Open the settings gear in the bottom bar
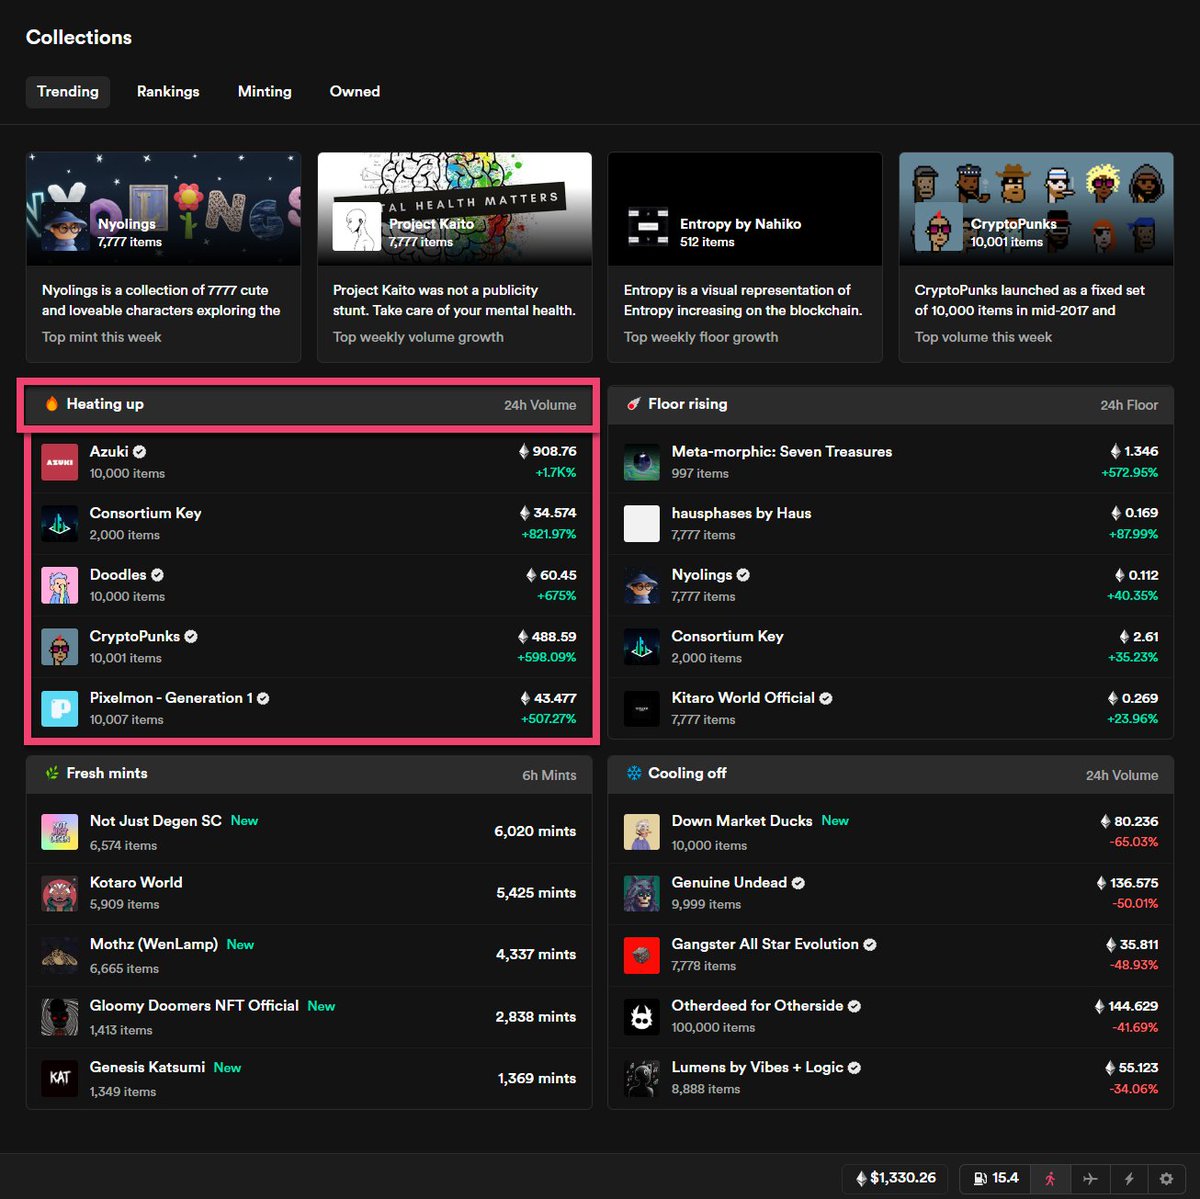The height and width of the screenshot is (1199, 1200). click(x=1166, y=1178)
